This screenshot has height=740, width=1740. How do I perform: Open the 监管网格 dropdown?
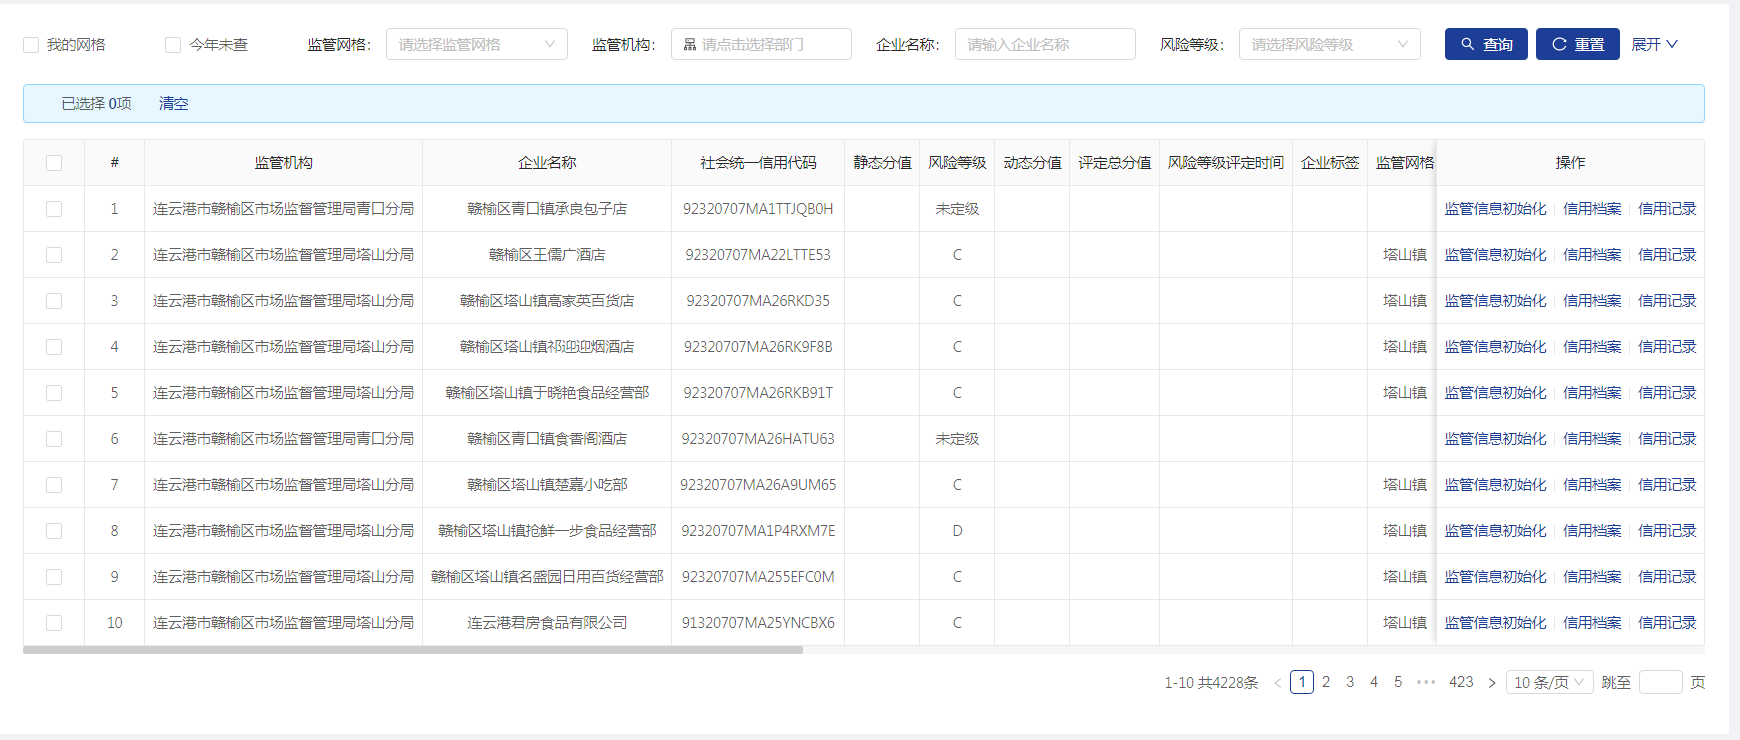(476, 44)
